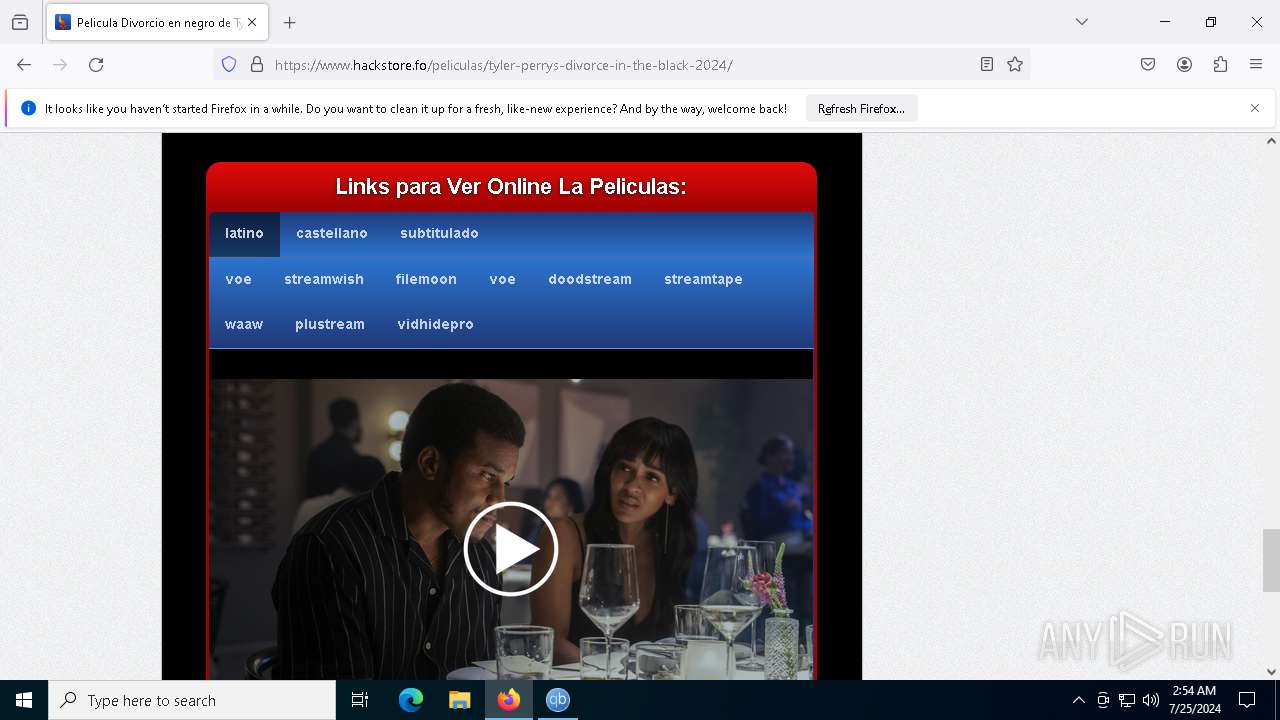Reload the current page

point(96,65)
